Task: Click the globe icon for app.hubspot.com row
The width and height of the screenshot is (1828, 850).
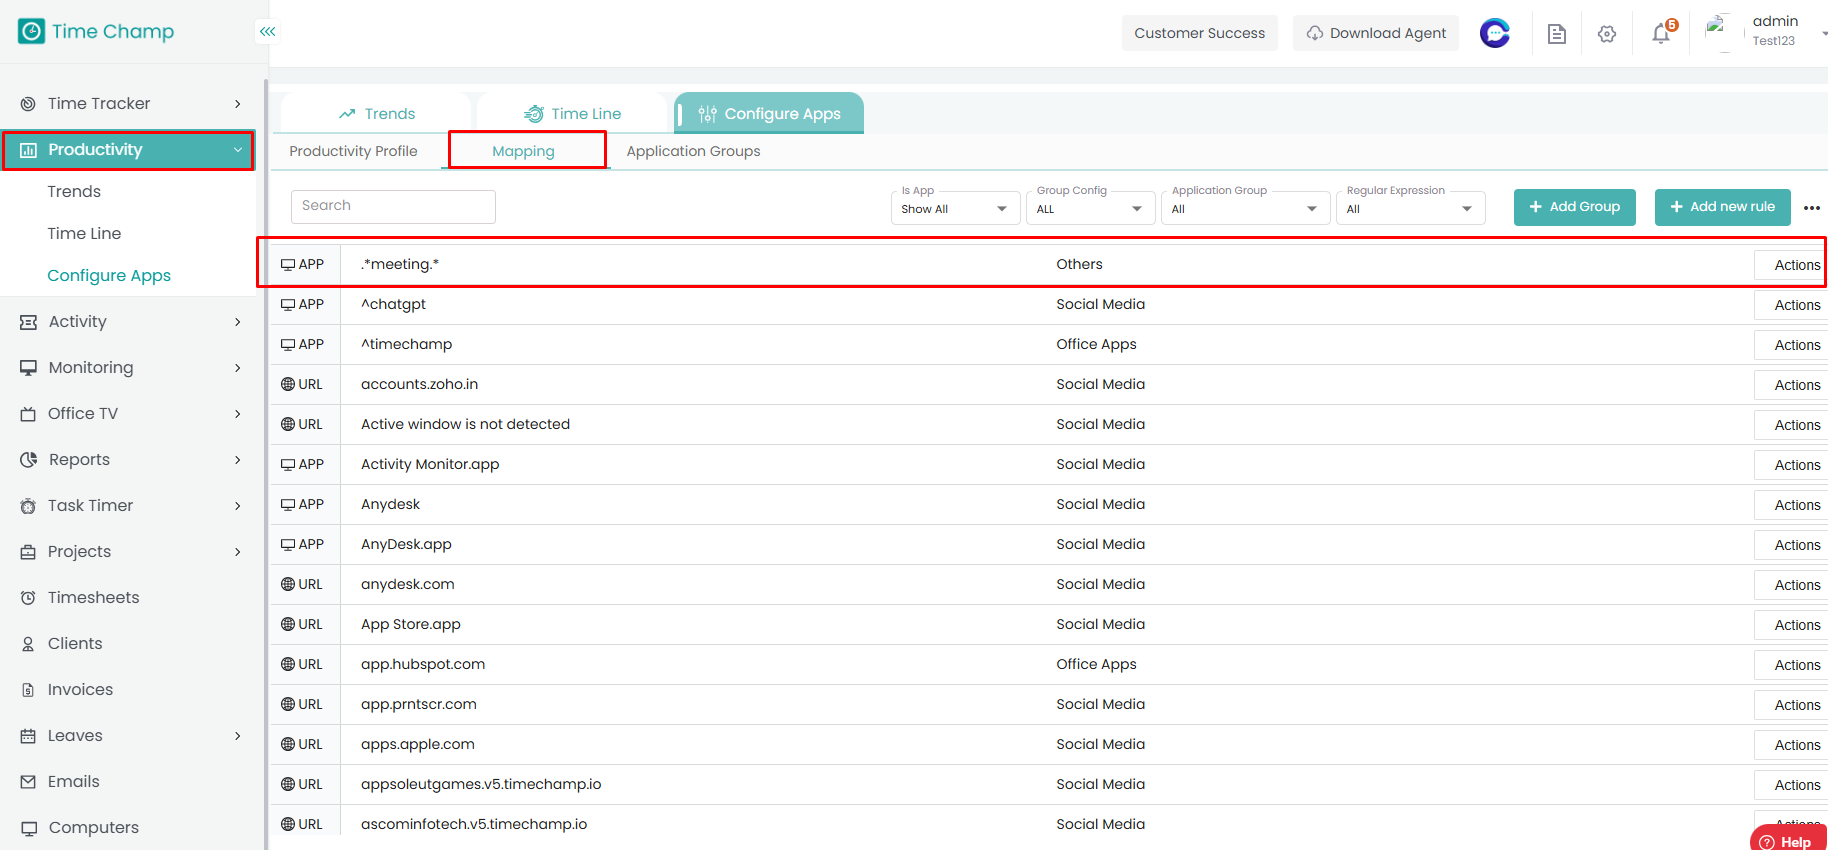Action: tap(288, 665)
